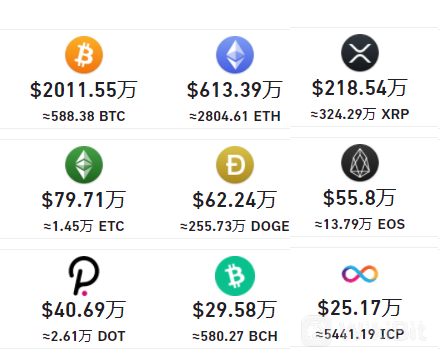
Task: Click the ≈580.27 BCH label
Action: pyautogui.click(x=235, y=336)
